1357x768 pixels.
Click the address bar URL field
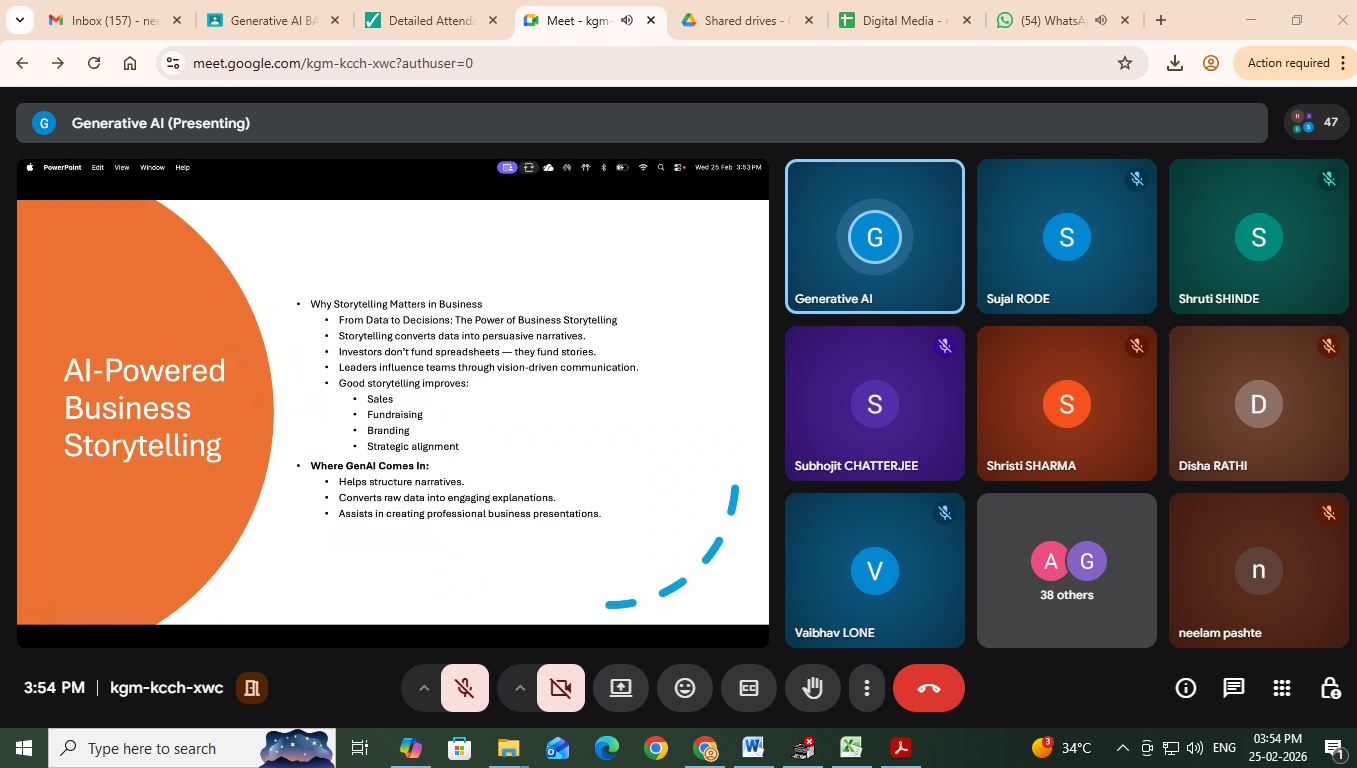tap(640, 63)
